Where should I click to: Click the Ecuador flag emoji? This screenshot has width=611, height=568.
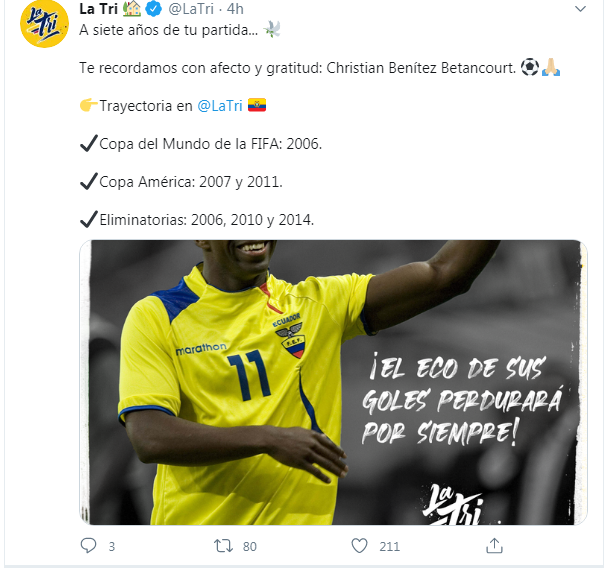(x=257, y=105)
